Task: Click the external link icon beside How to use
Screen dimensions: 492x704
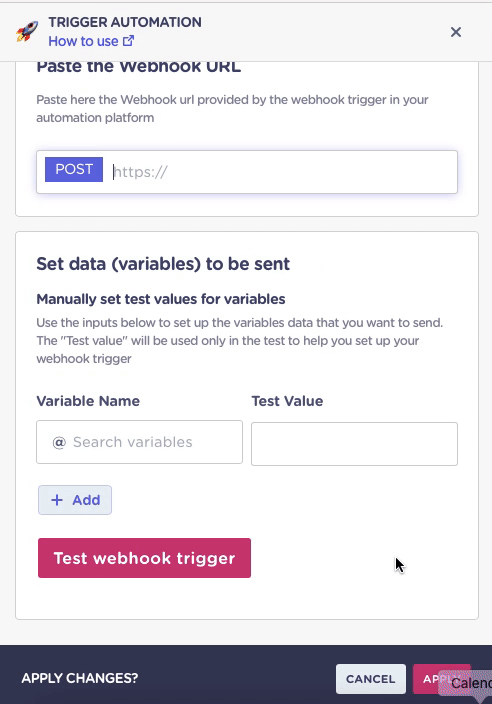Action: 128,41
